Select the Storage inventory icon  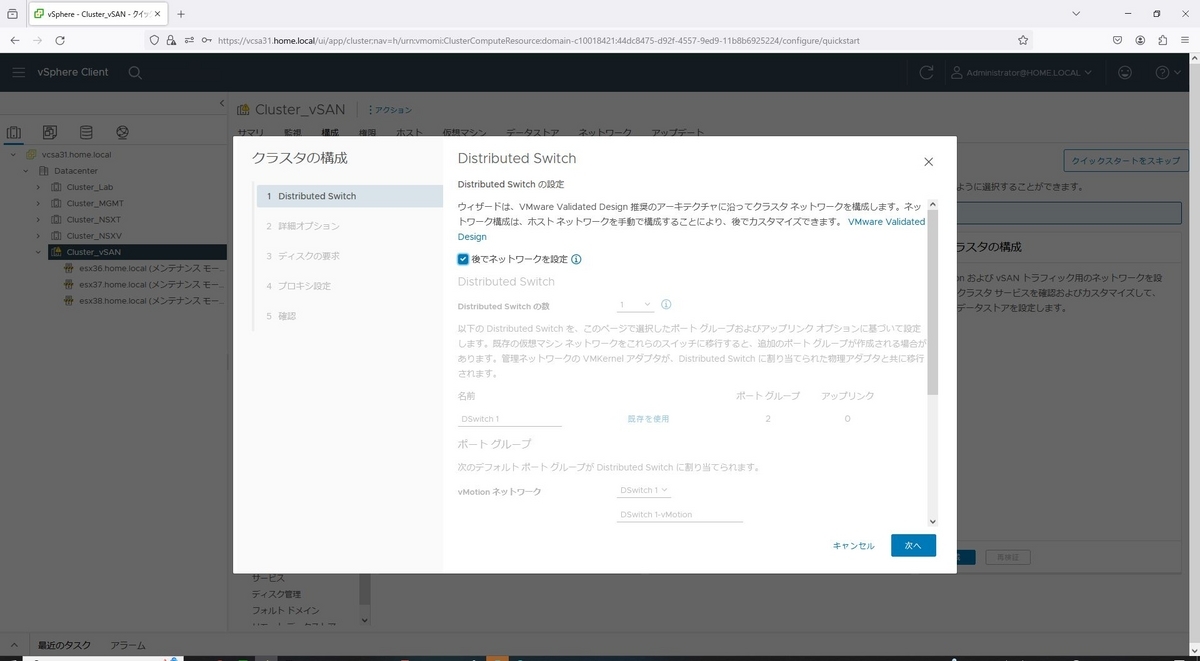point(86,133)
